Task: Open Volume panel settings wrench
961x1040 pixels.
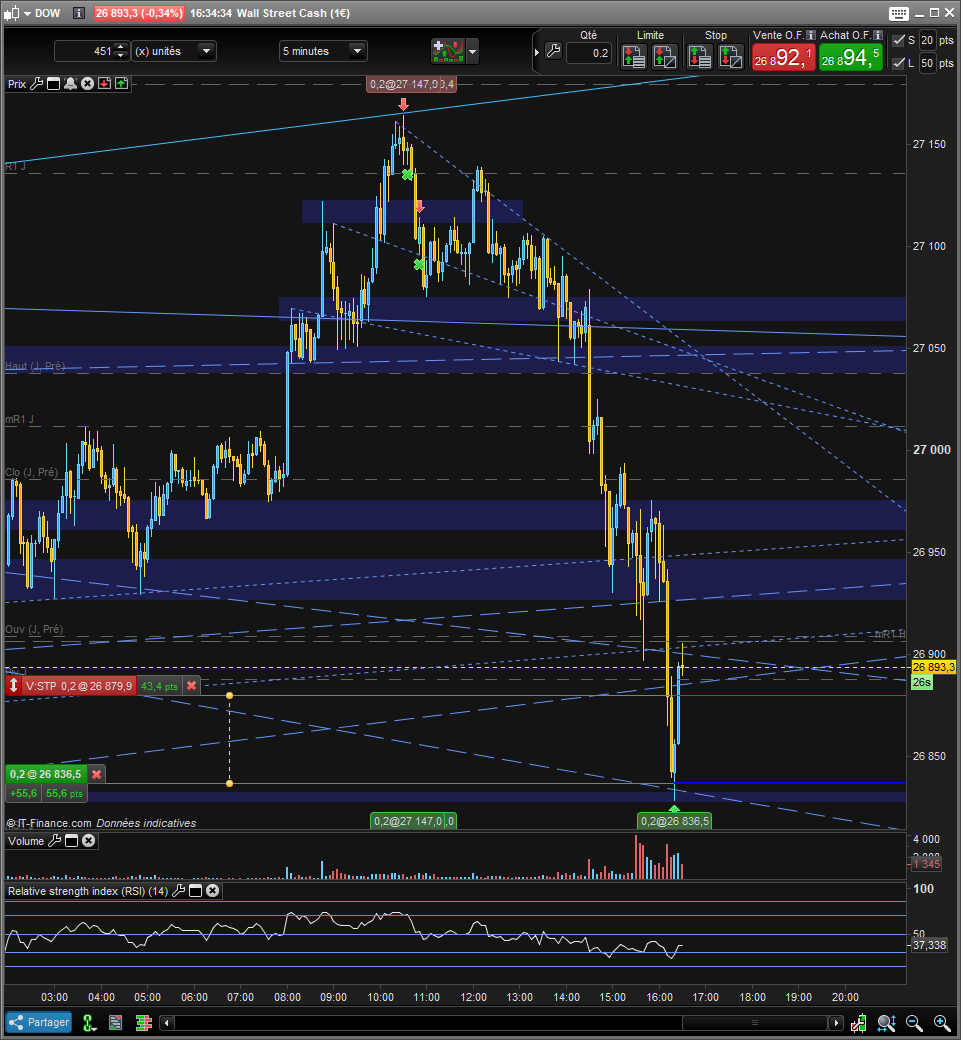Action: 54,841
